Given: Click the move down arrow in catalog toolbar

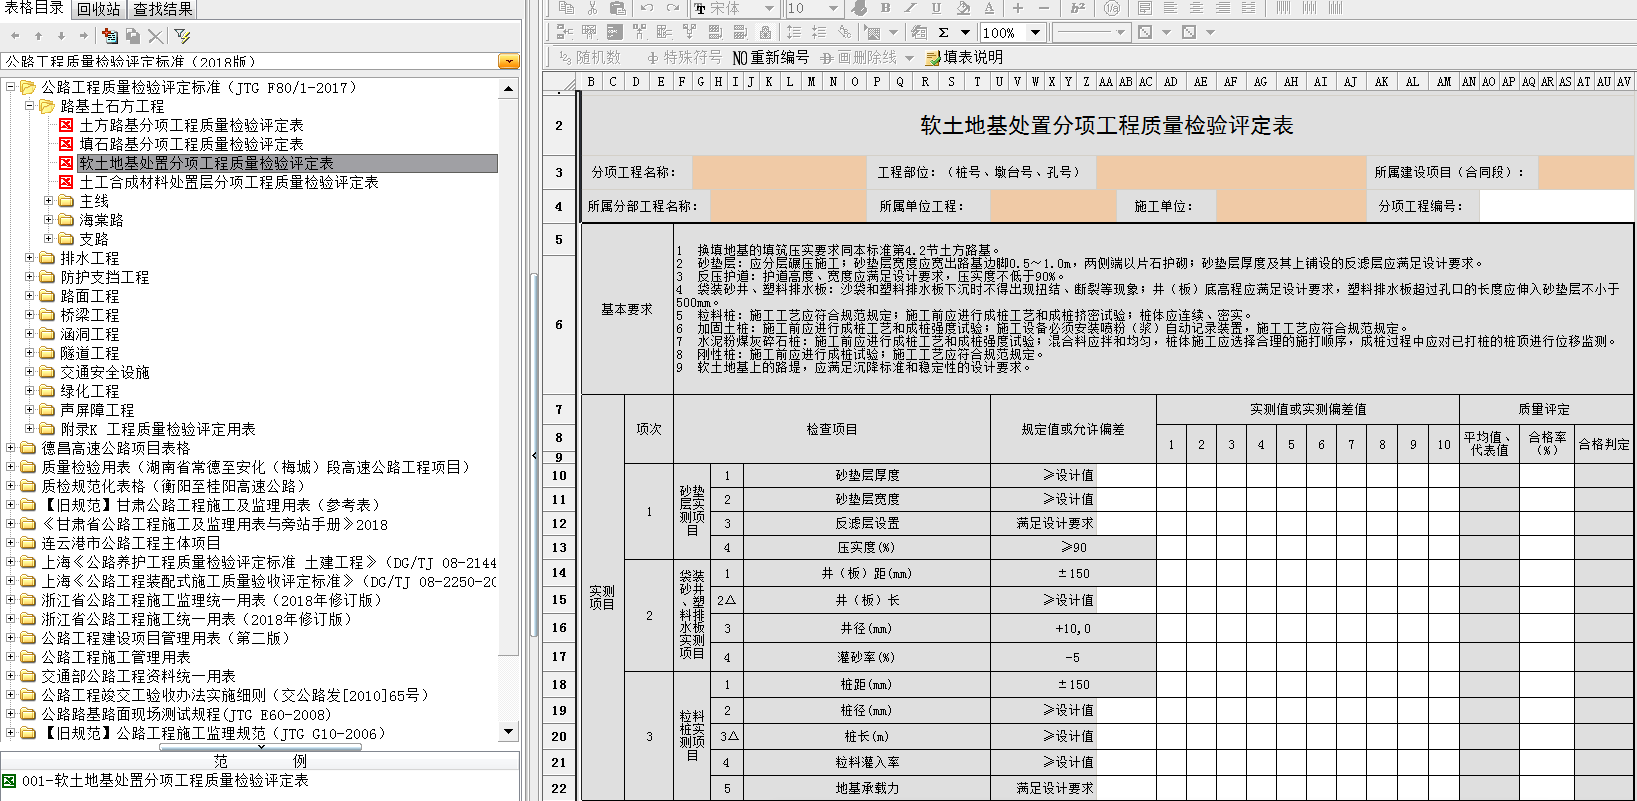Looking at the screenshot, I should point(61,36).
